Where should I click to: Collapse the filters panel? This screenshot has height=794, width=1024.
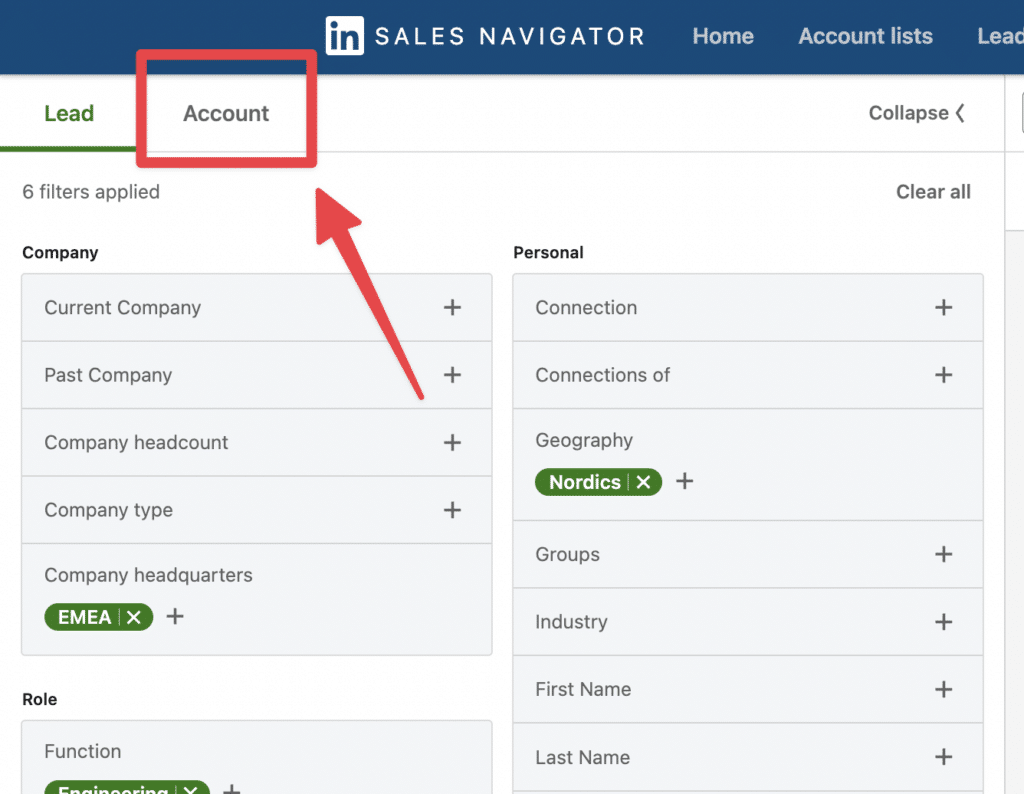point(916,113)
